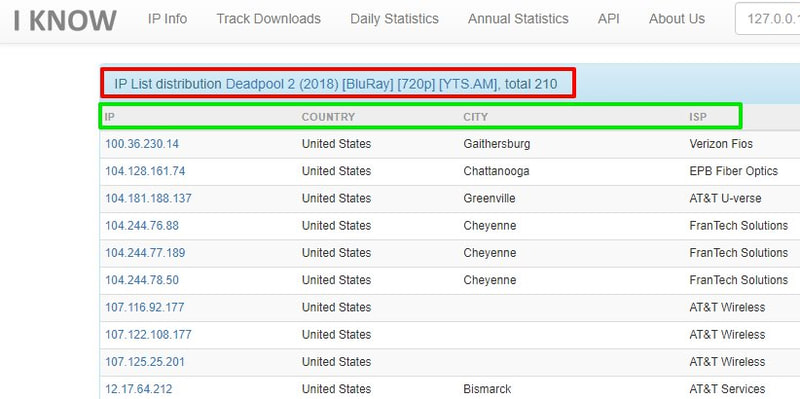
Task: Click the IP column header
Action: 110,117
